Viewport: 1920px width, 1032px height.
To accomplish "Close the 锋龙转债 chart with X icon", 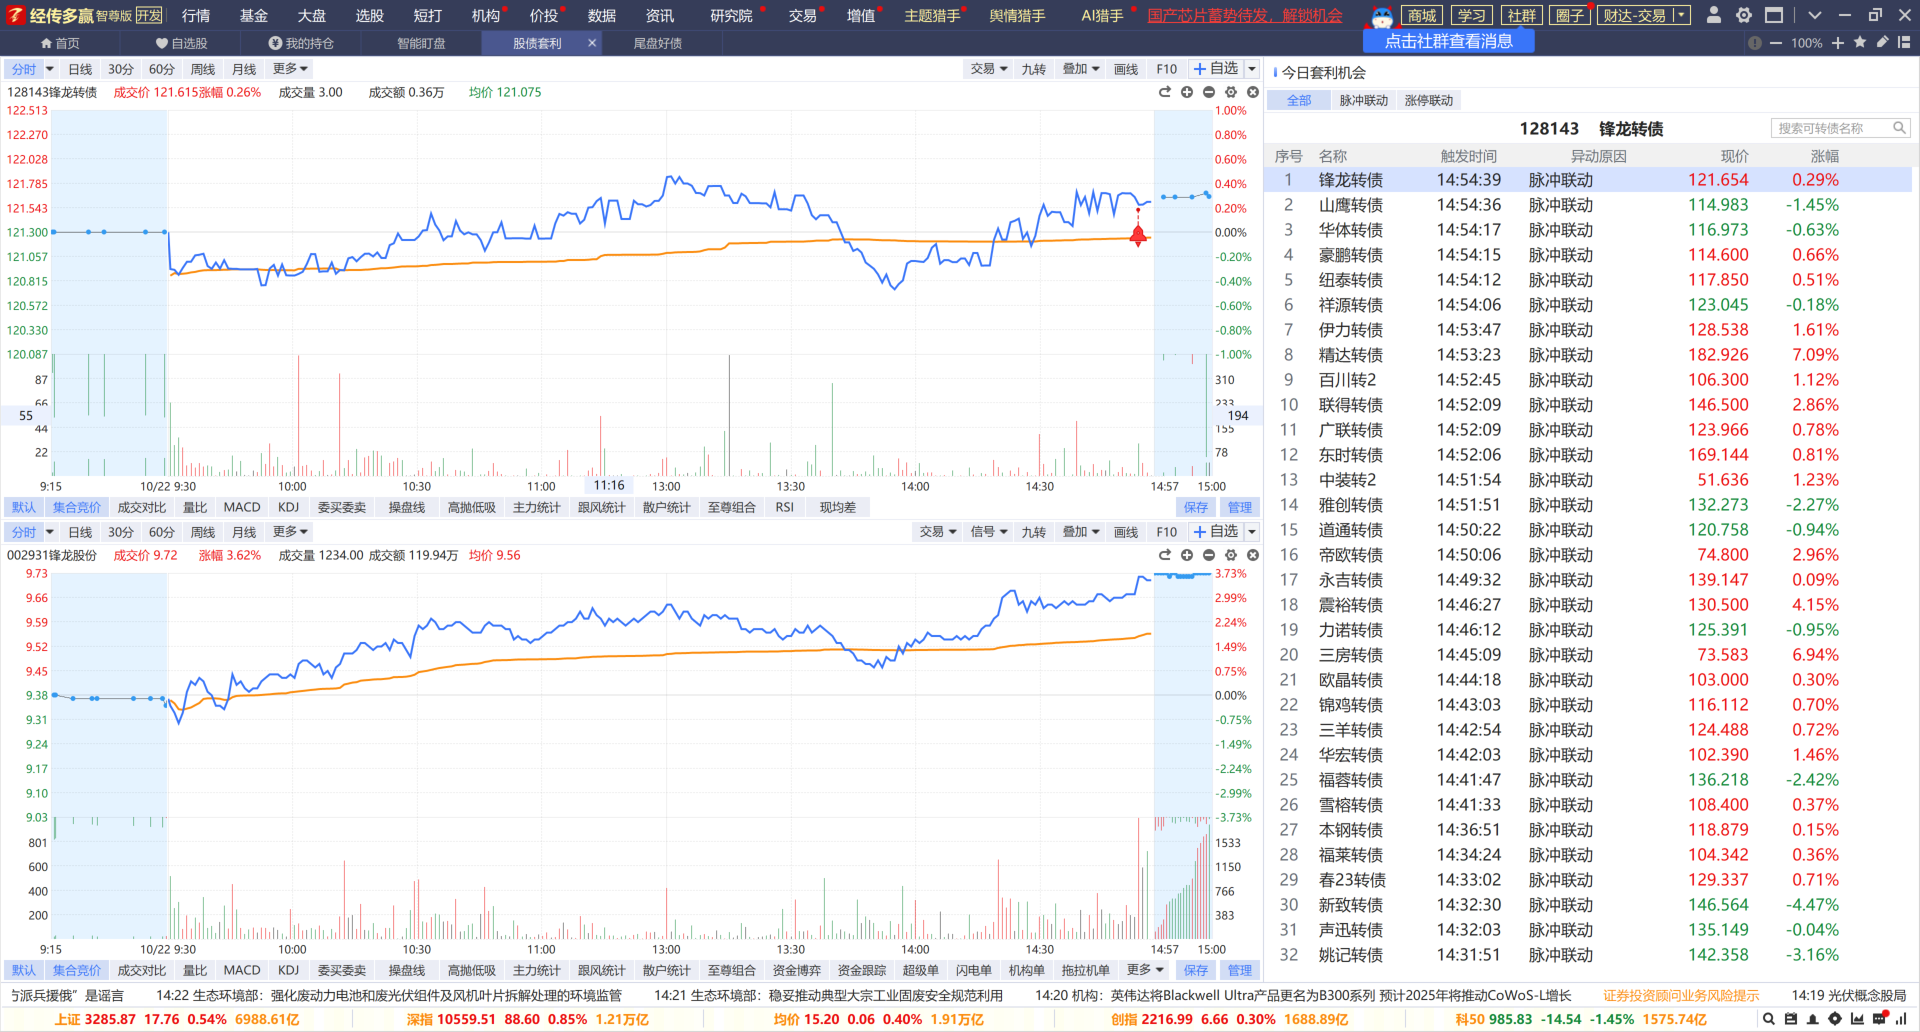I will tap(1252, 92).
